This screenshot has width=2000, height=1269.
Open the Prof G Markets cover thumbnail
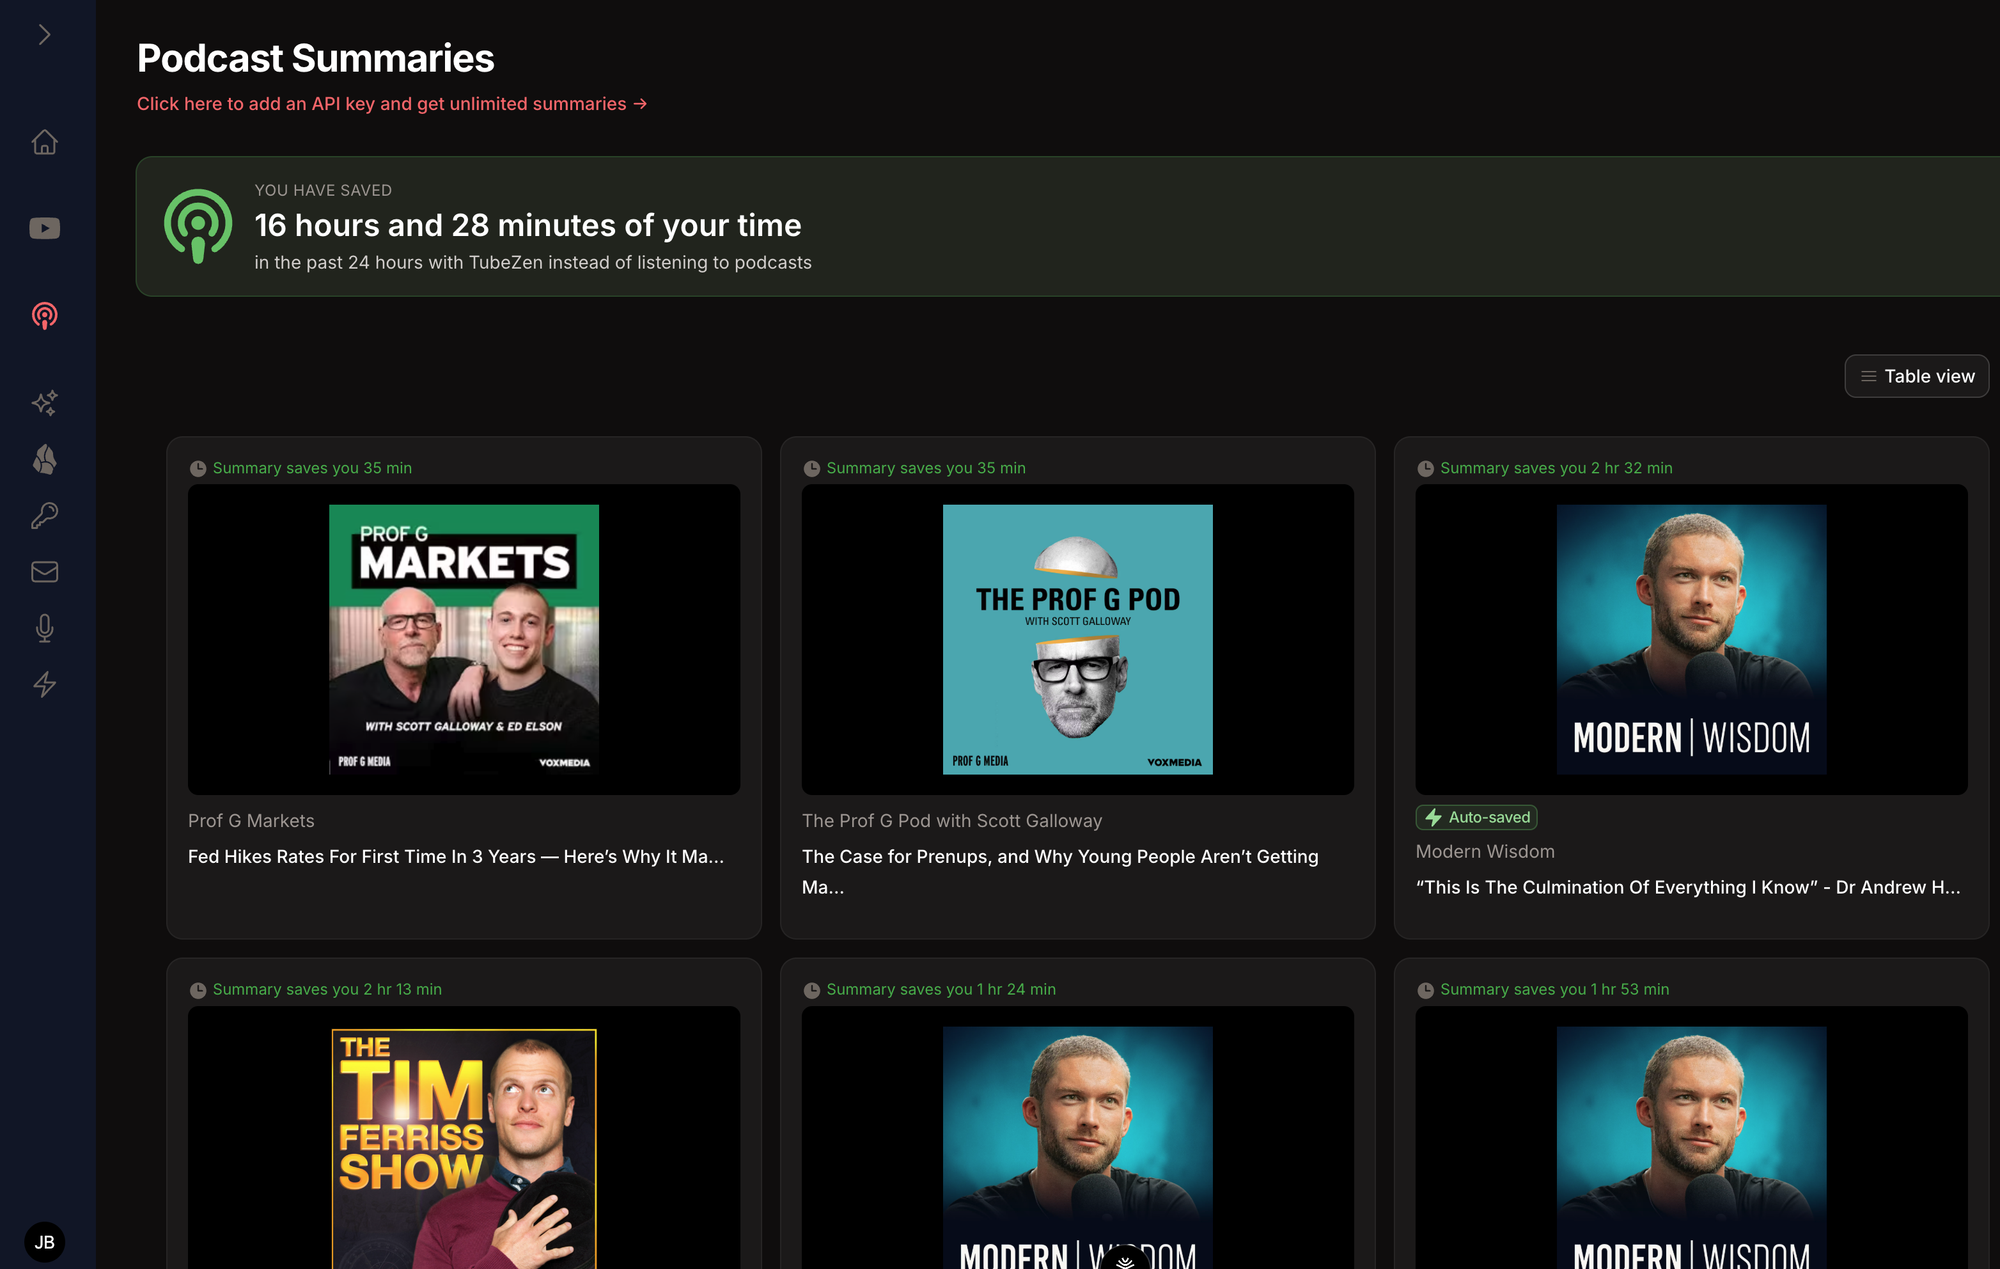(464, 640)
